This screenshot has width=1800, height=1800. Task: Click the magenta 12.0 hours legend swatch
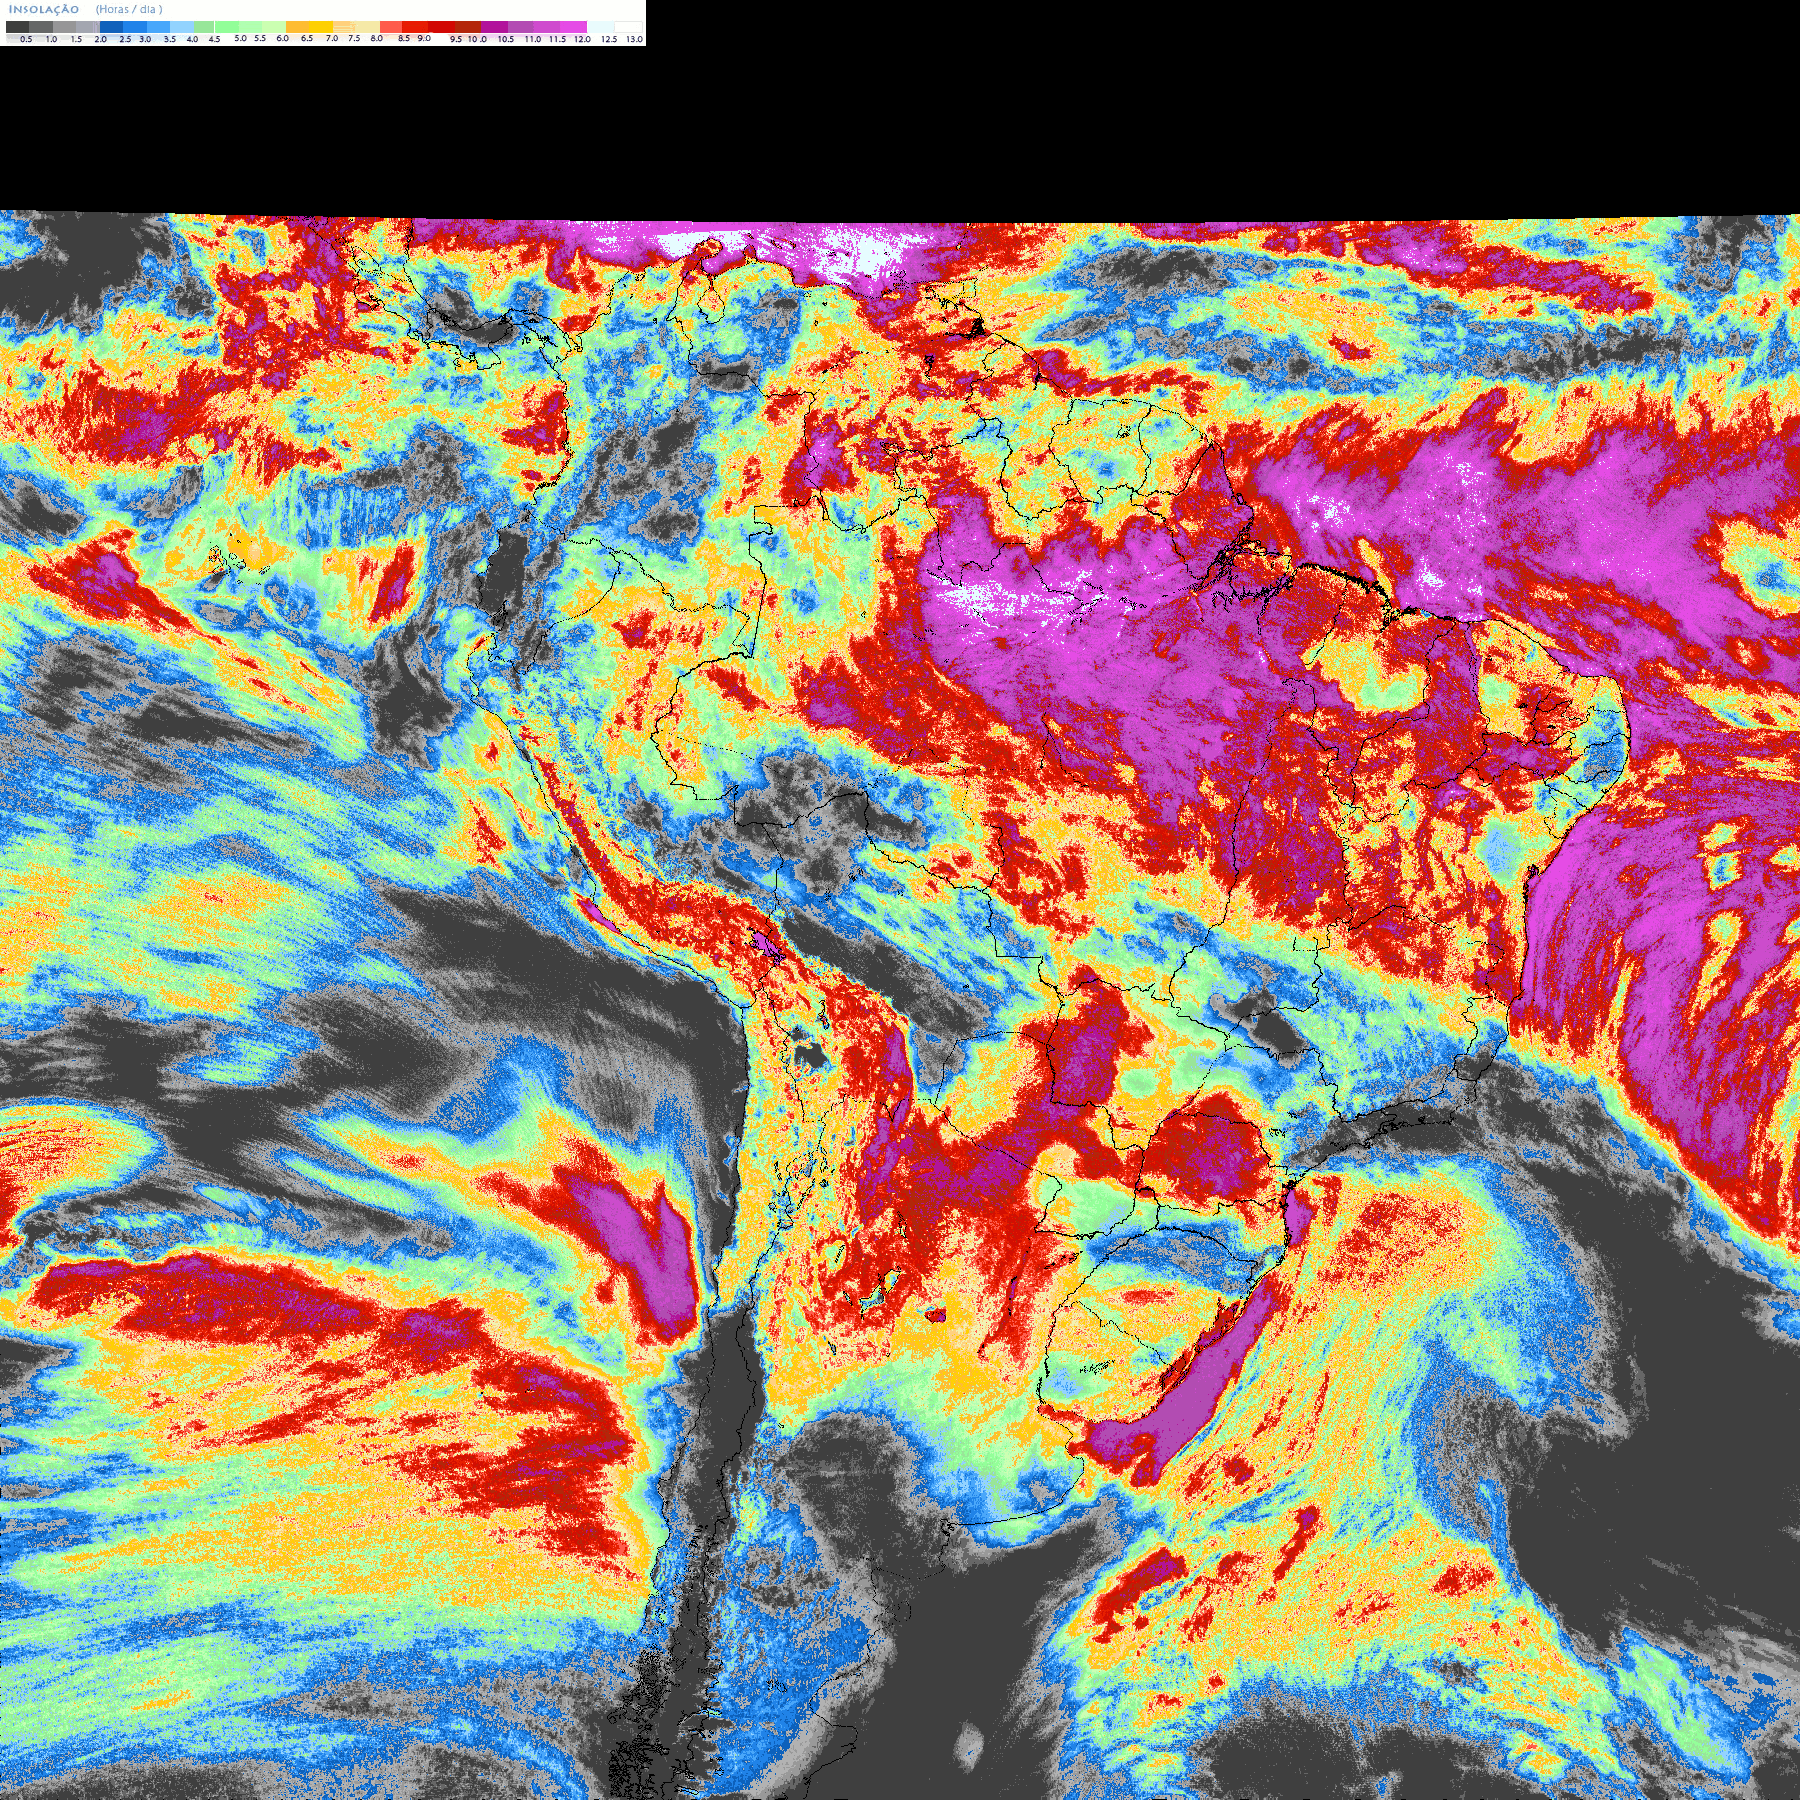(573, 27)
